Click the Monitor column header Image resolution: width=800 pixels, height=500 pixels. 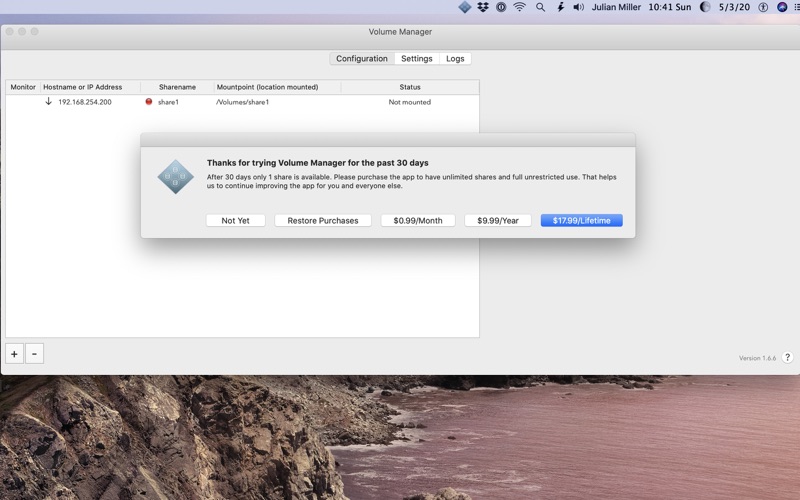[23, 87]
